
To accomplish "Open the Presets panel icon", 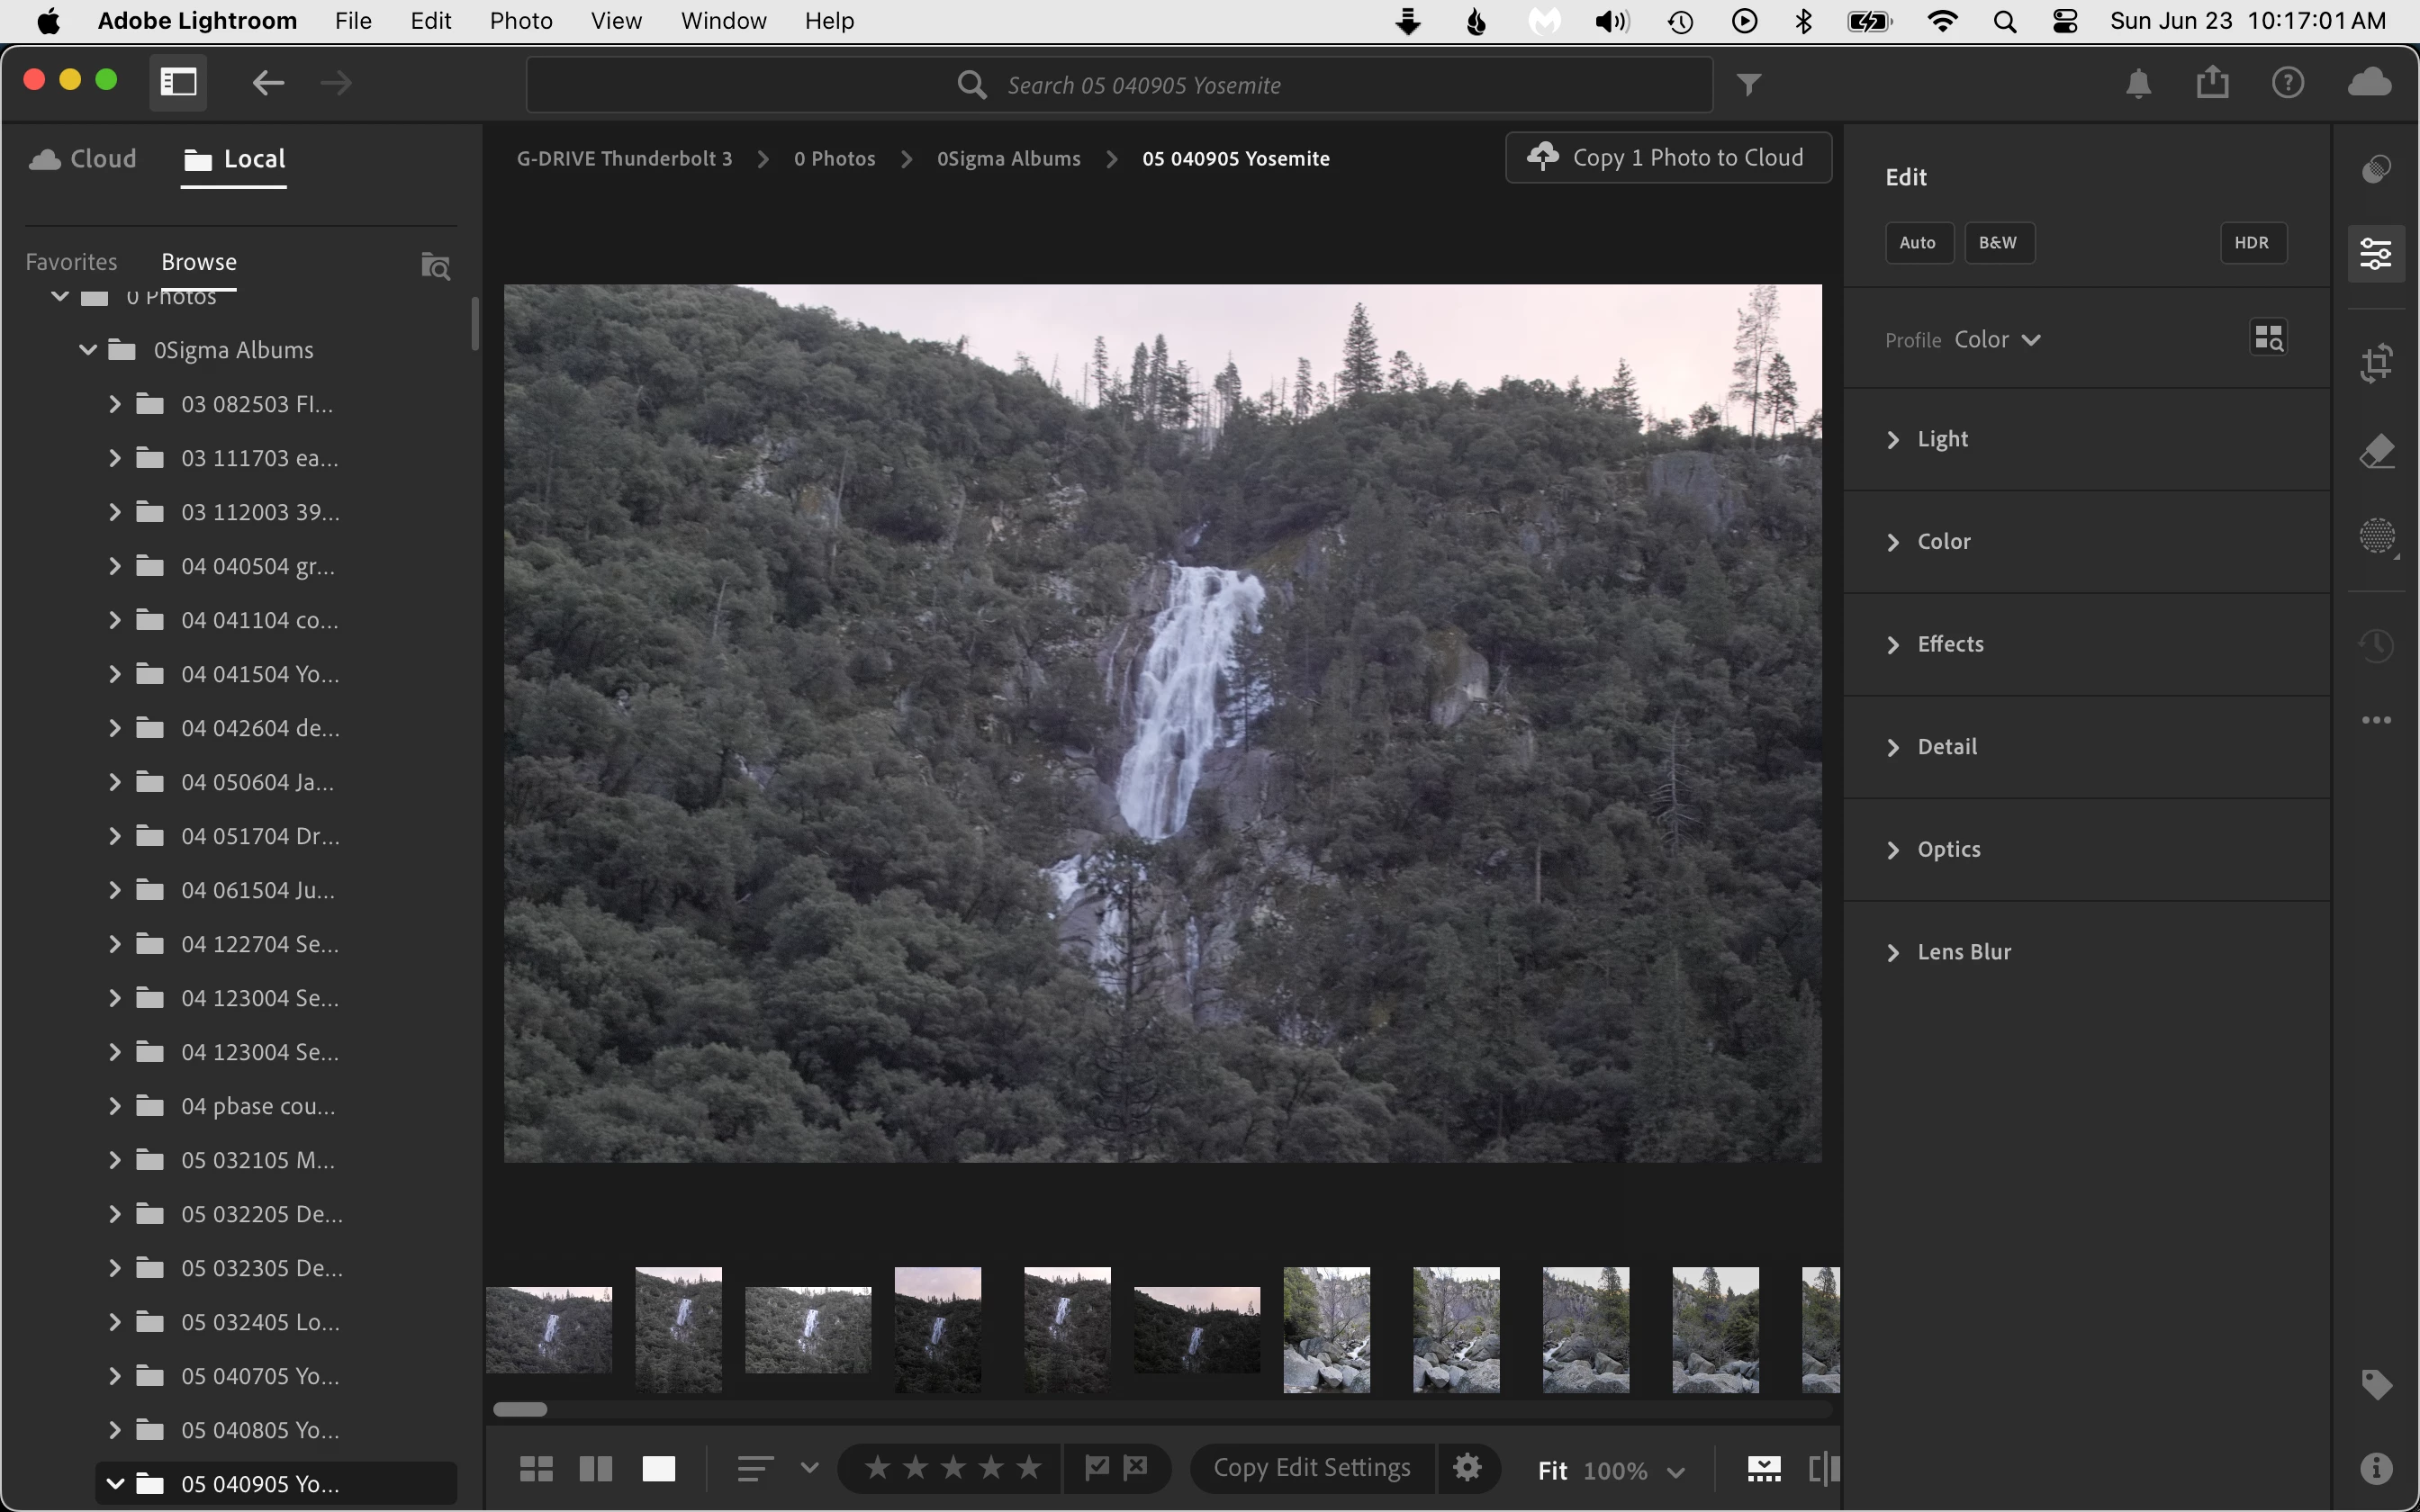I will [2376, 169].
